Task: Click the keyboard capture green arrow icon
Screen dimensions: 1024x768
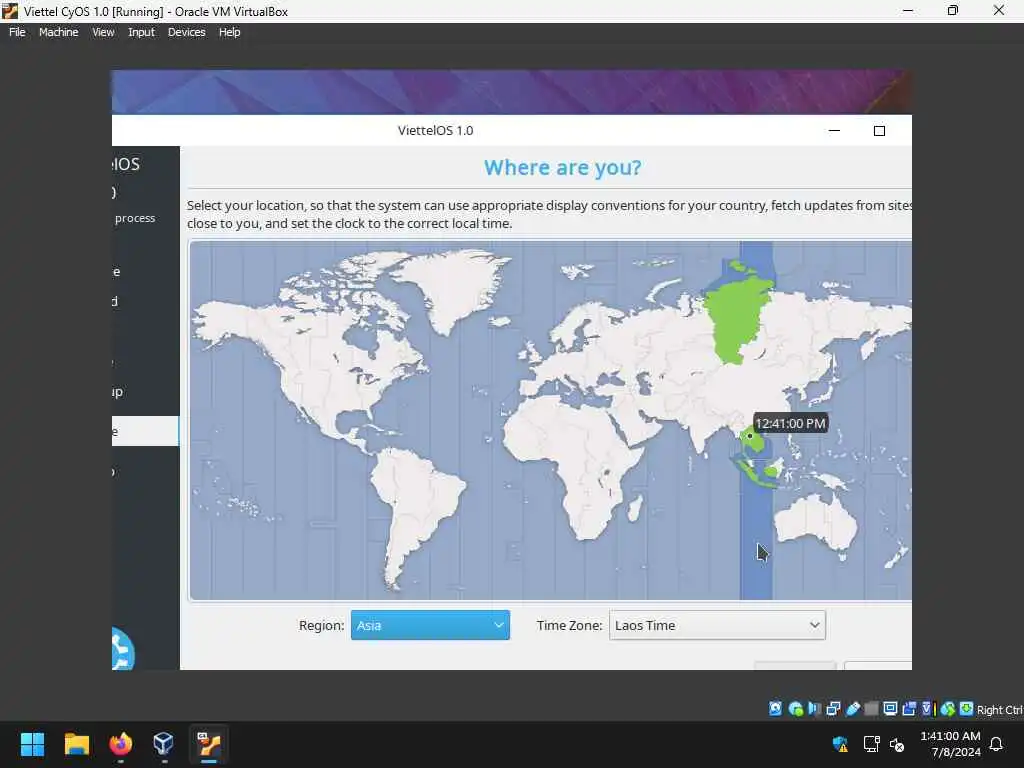Action: pyautogui.click(x=966, y=709)
